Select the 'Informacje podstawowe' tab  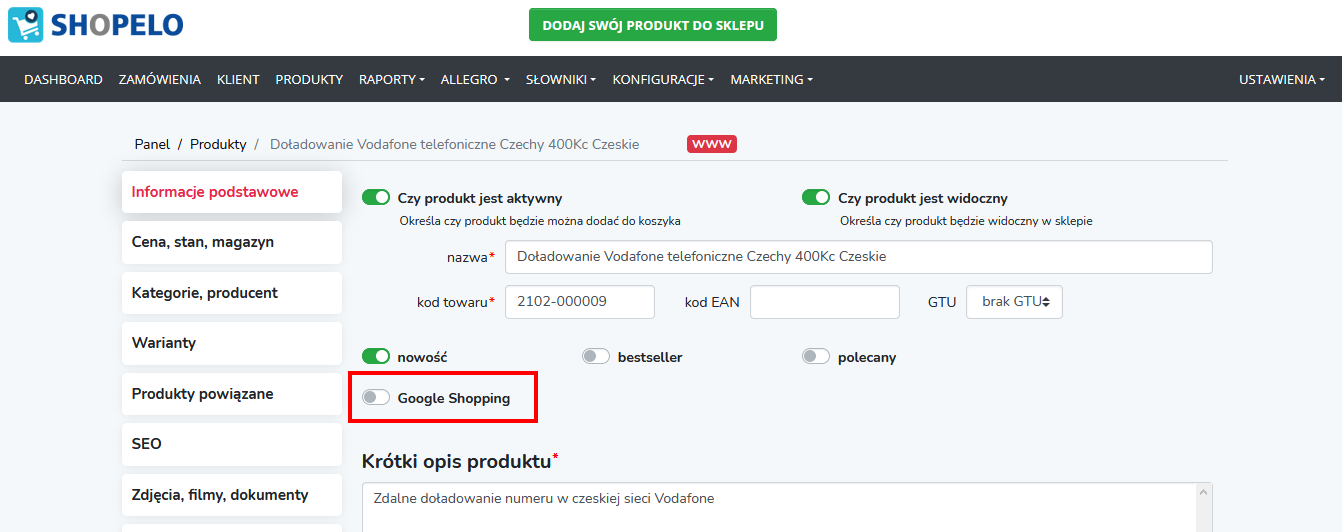(x=232, y=192)
